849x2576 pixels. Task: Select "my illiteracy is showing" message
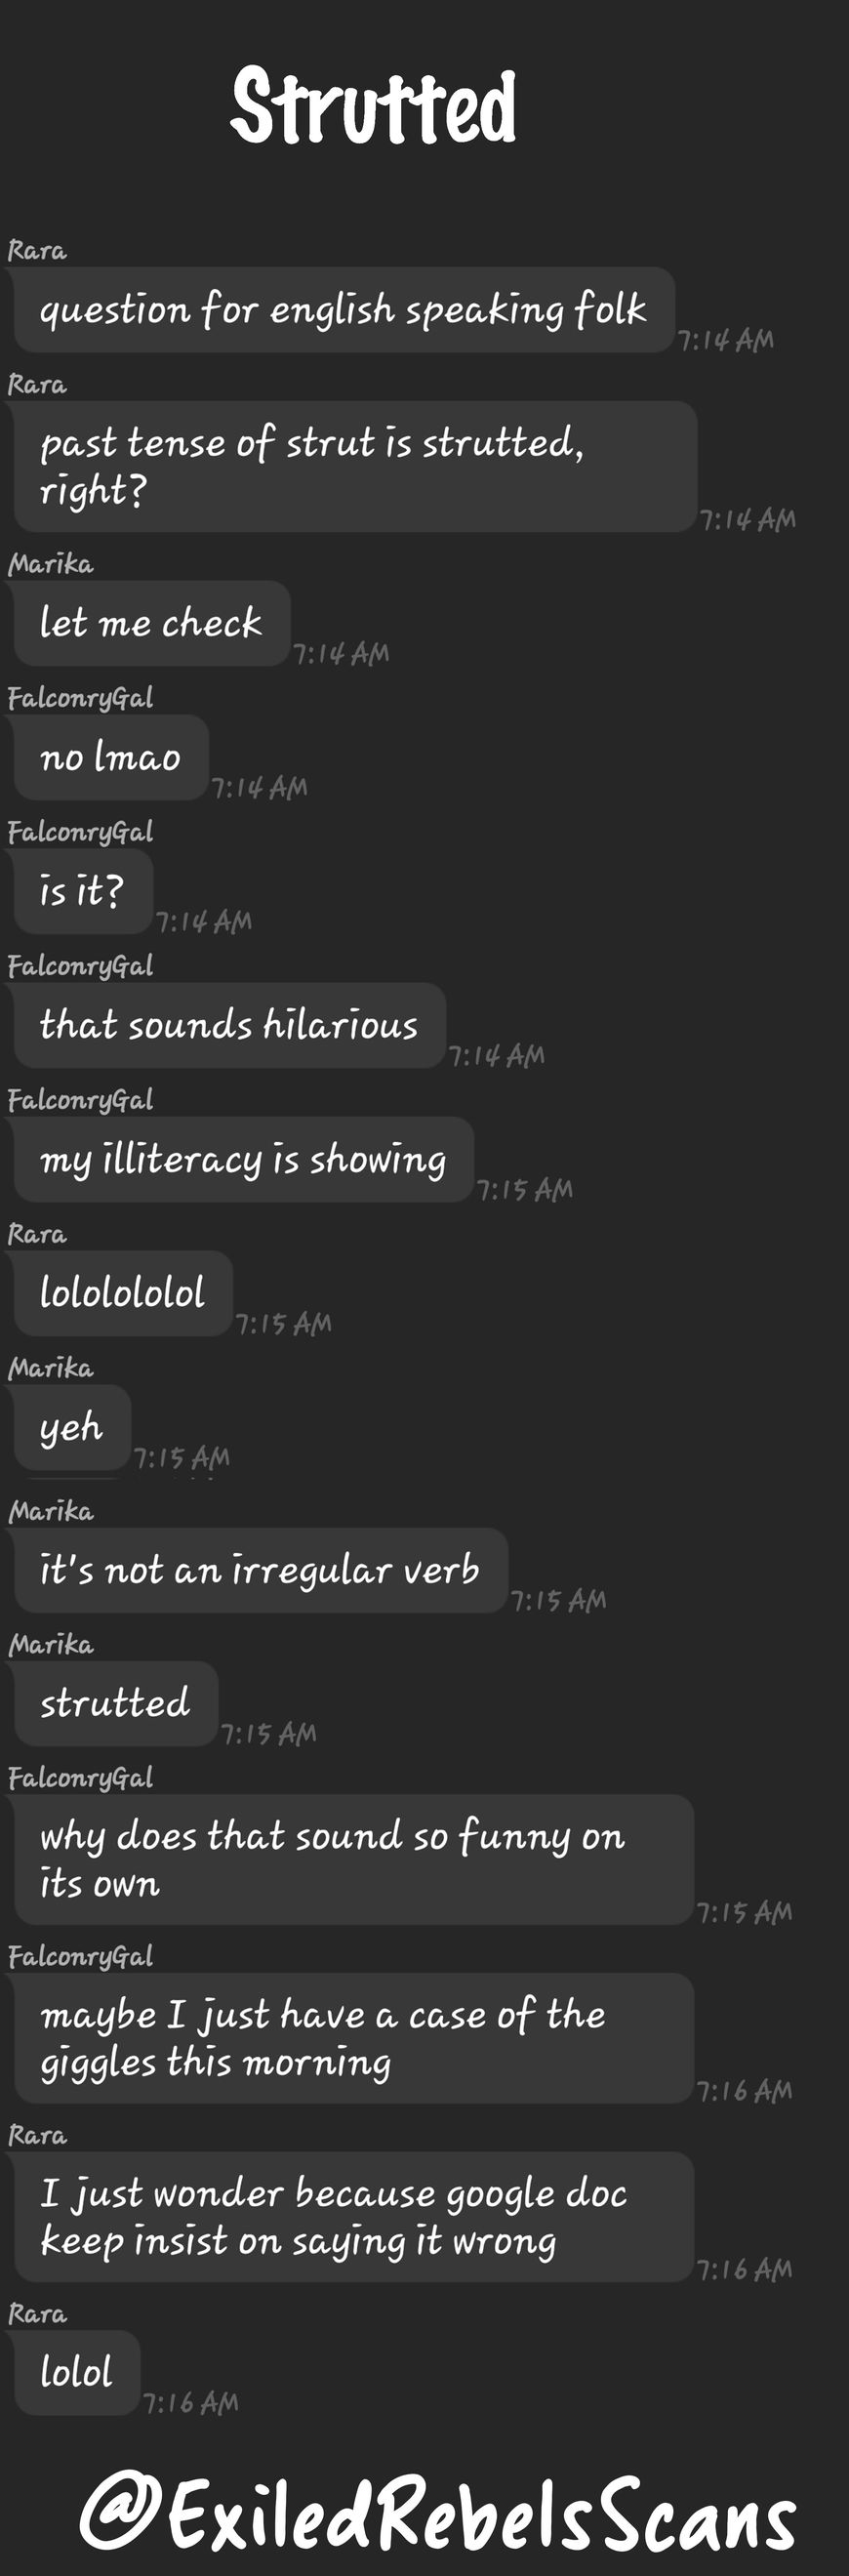pos(243,1159)
